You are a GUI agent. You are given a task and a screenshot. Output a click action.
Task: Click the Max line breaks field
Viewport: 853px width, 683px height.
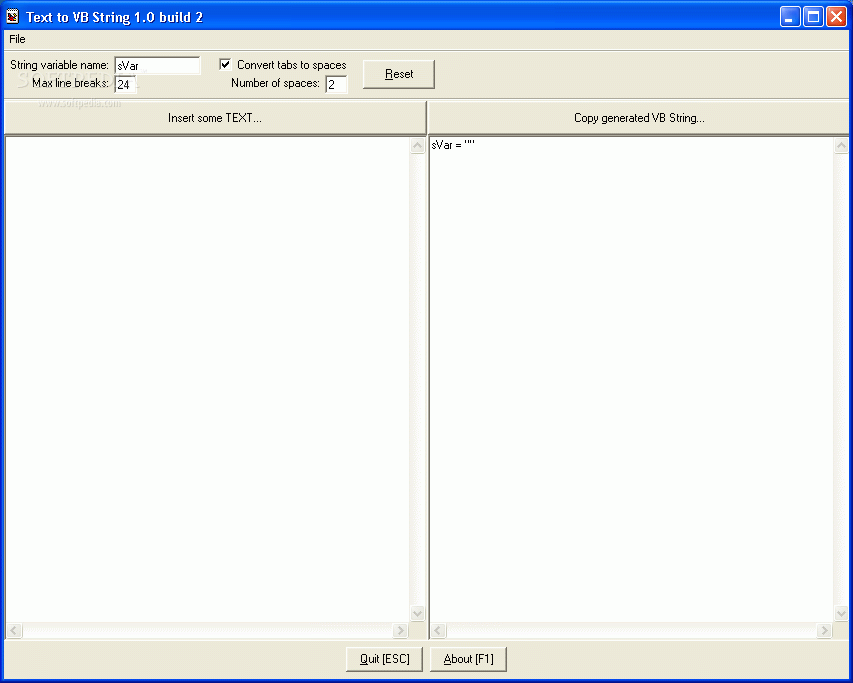[125, 84]
